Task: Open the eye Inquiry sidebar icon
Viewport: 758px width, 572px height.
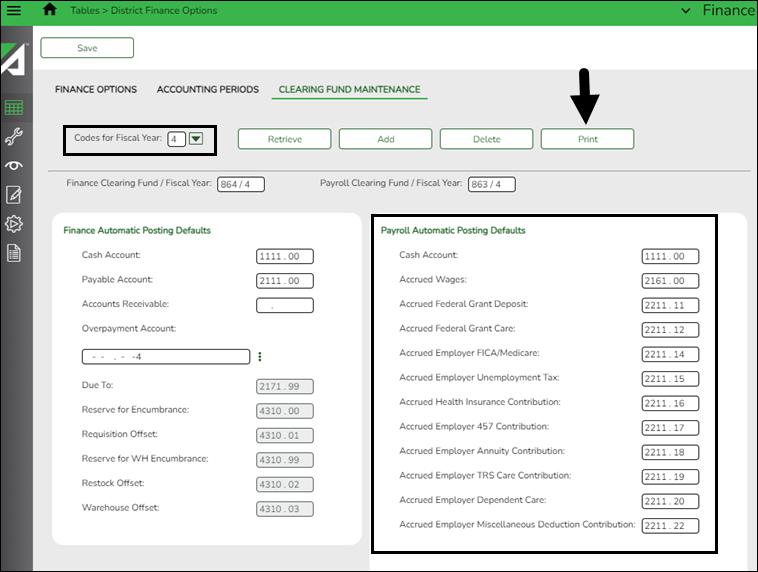Action: (14, 165)
